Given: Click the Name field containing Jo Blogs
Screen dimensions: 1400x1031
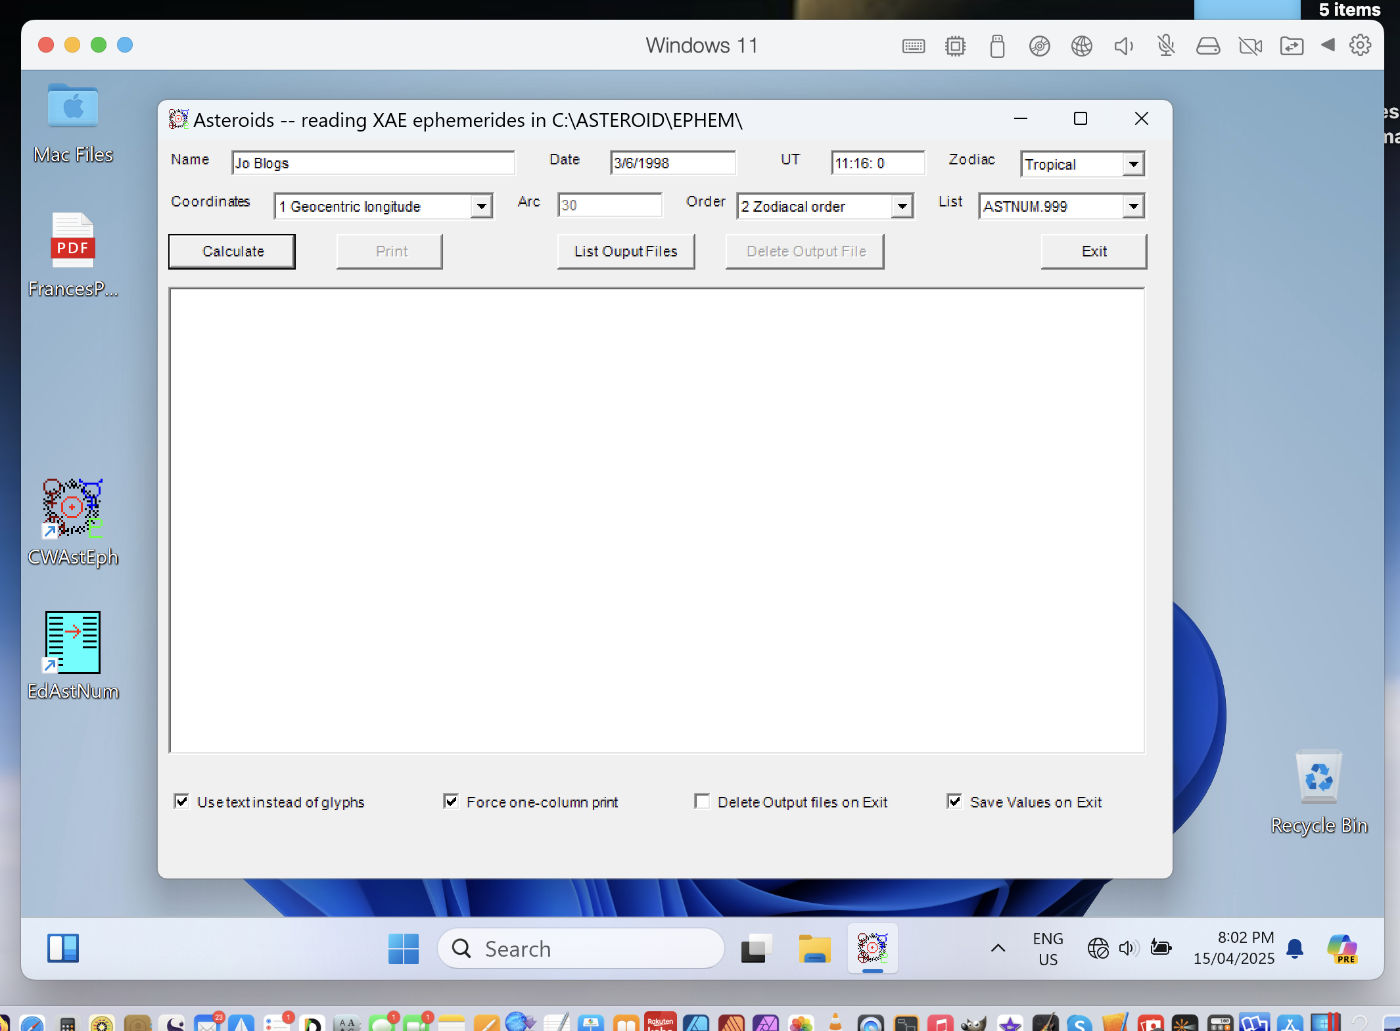Looking at the screenshot, I should tap(372, 163).
